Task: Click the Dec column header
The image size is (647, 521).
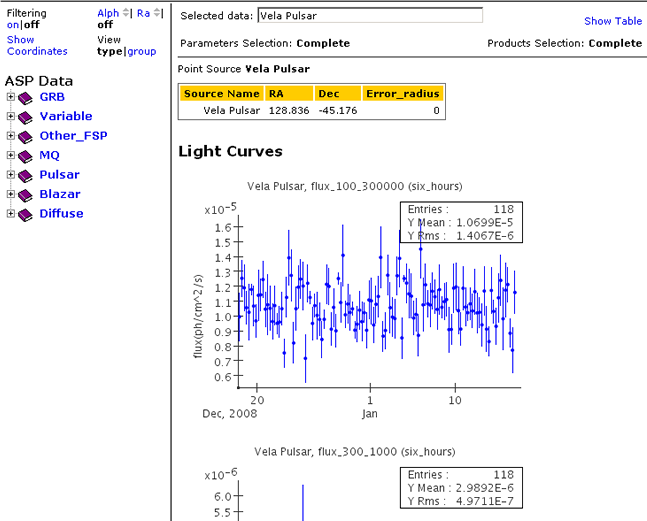Action: point(338,94)
